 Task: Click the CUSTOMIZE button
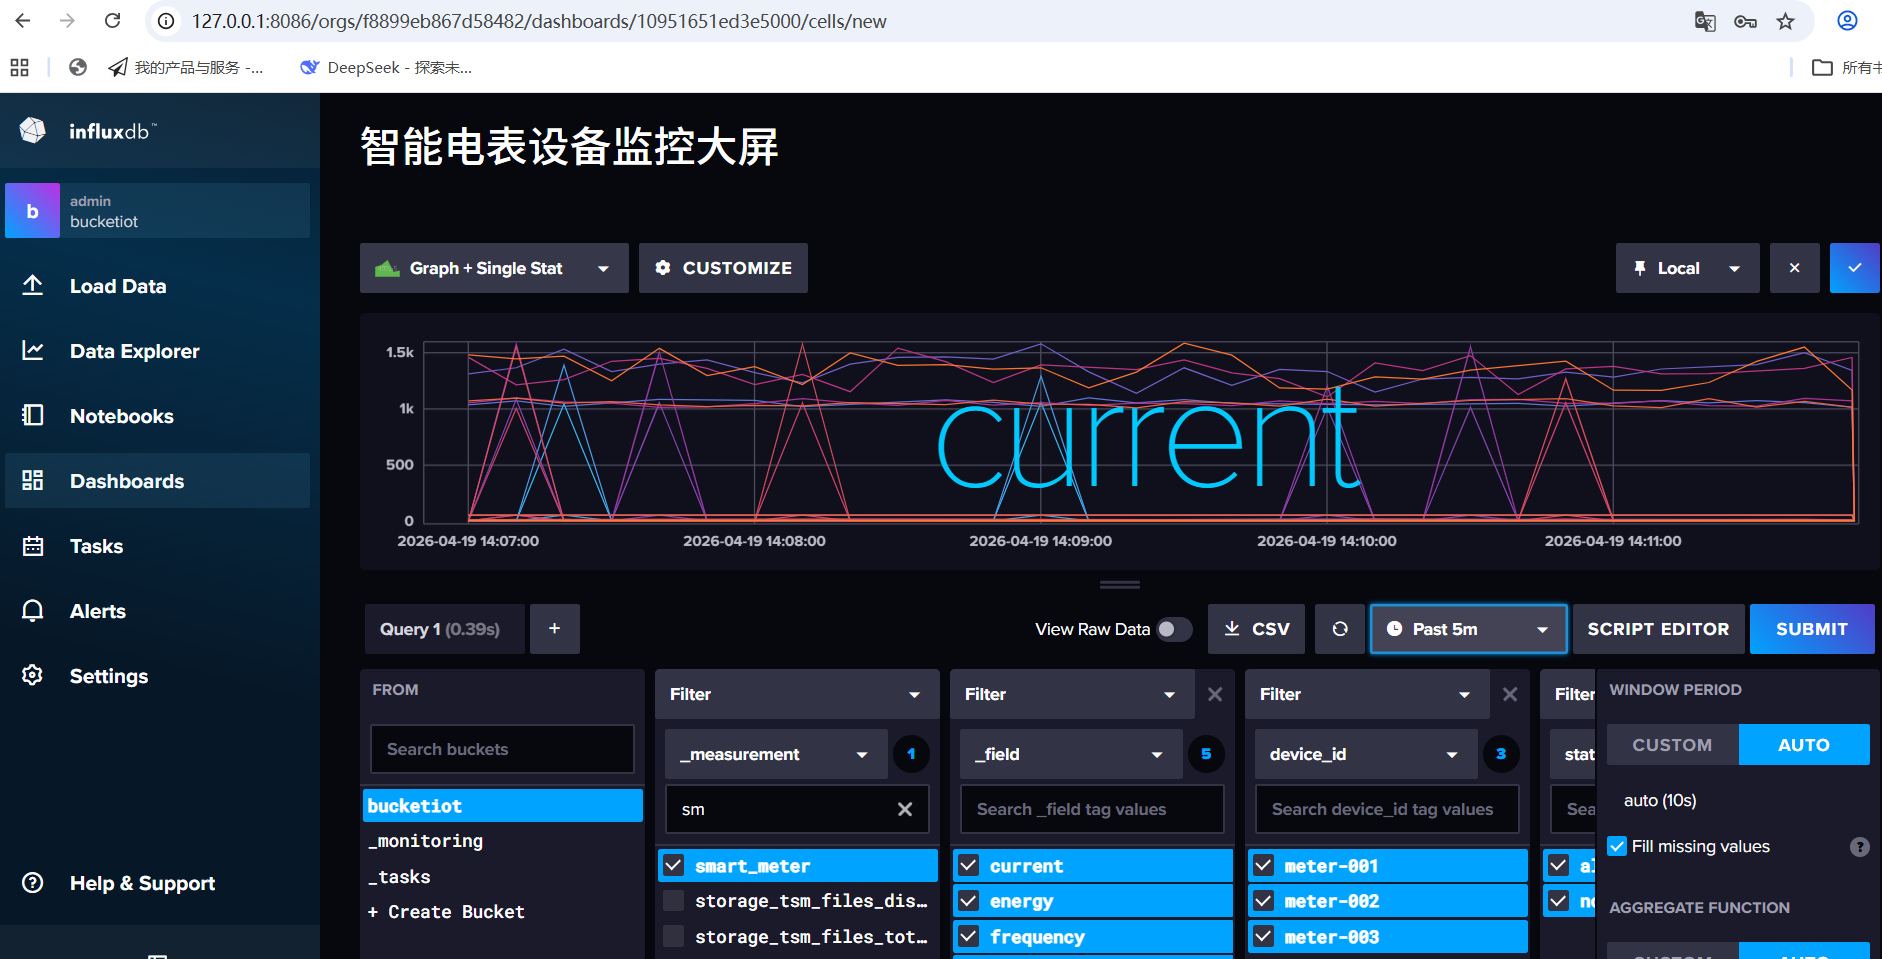[x=723, y=268]
